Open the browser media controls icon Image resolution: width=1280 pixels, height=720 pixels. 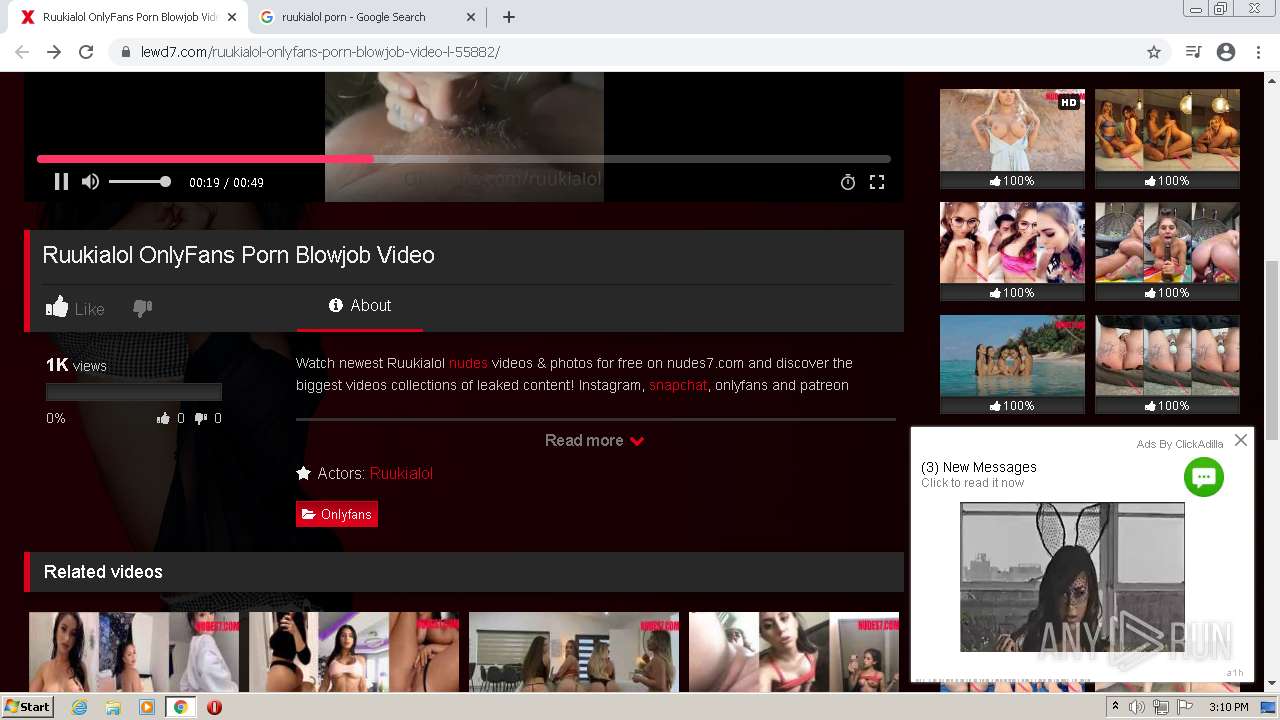tap(1193, 52)
